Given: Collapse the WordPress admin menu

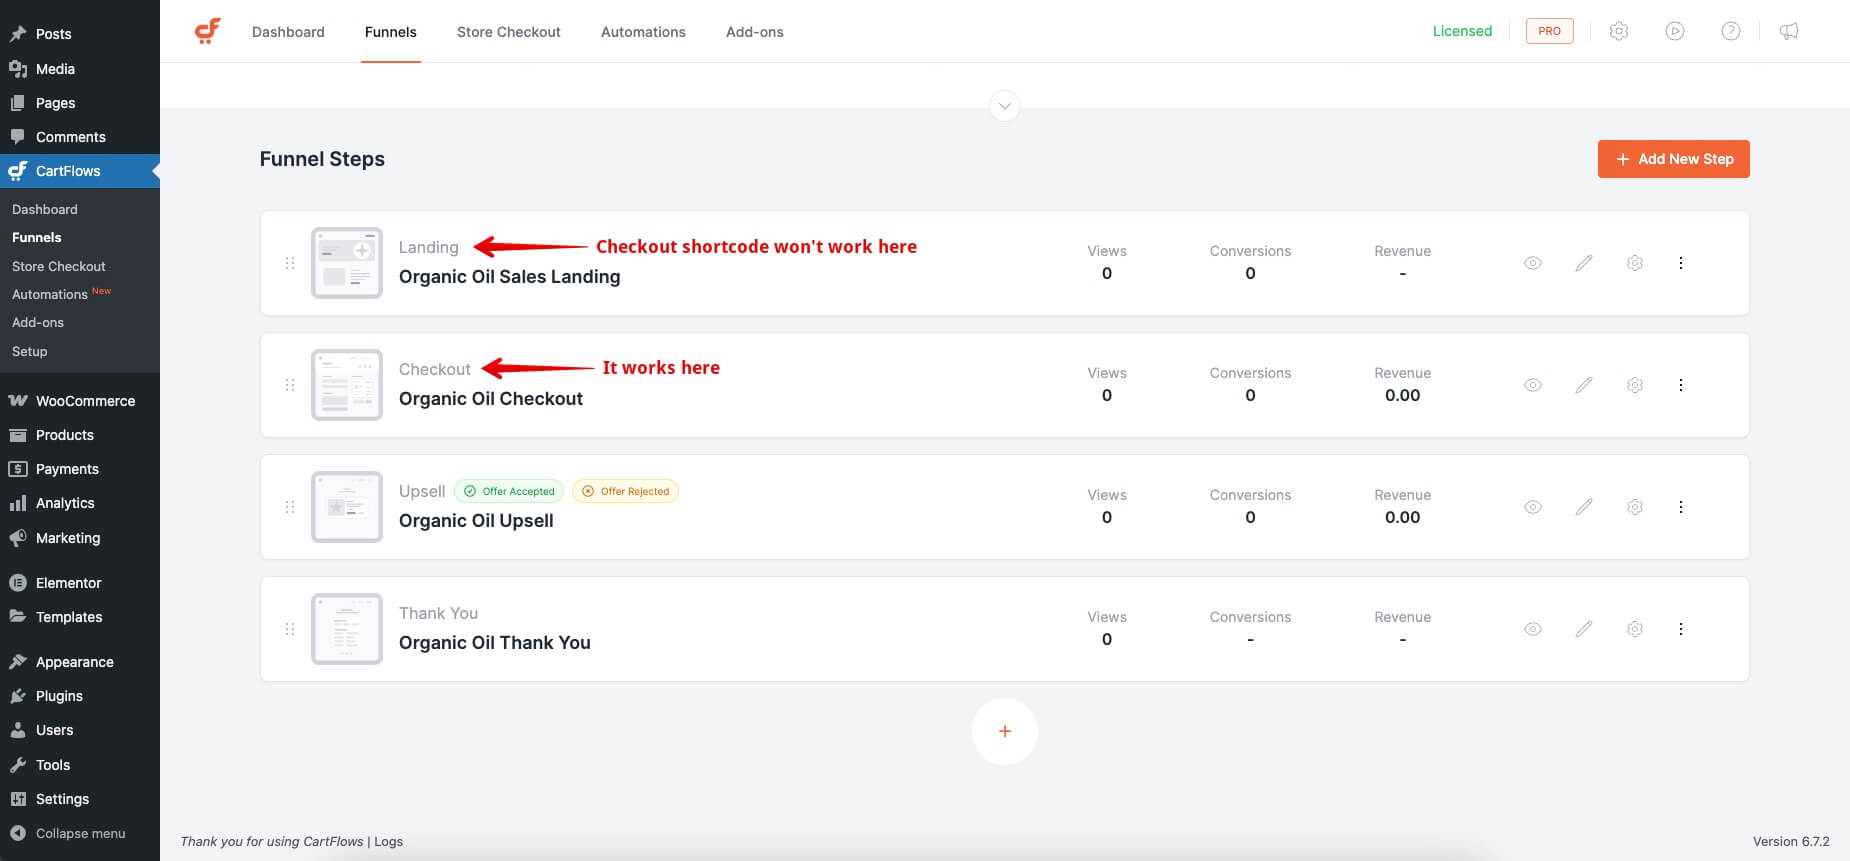Looking at the screenshot, I should 80,833.
